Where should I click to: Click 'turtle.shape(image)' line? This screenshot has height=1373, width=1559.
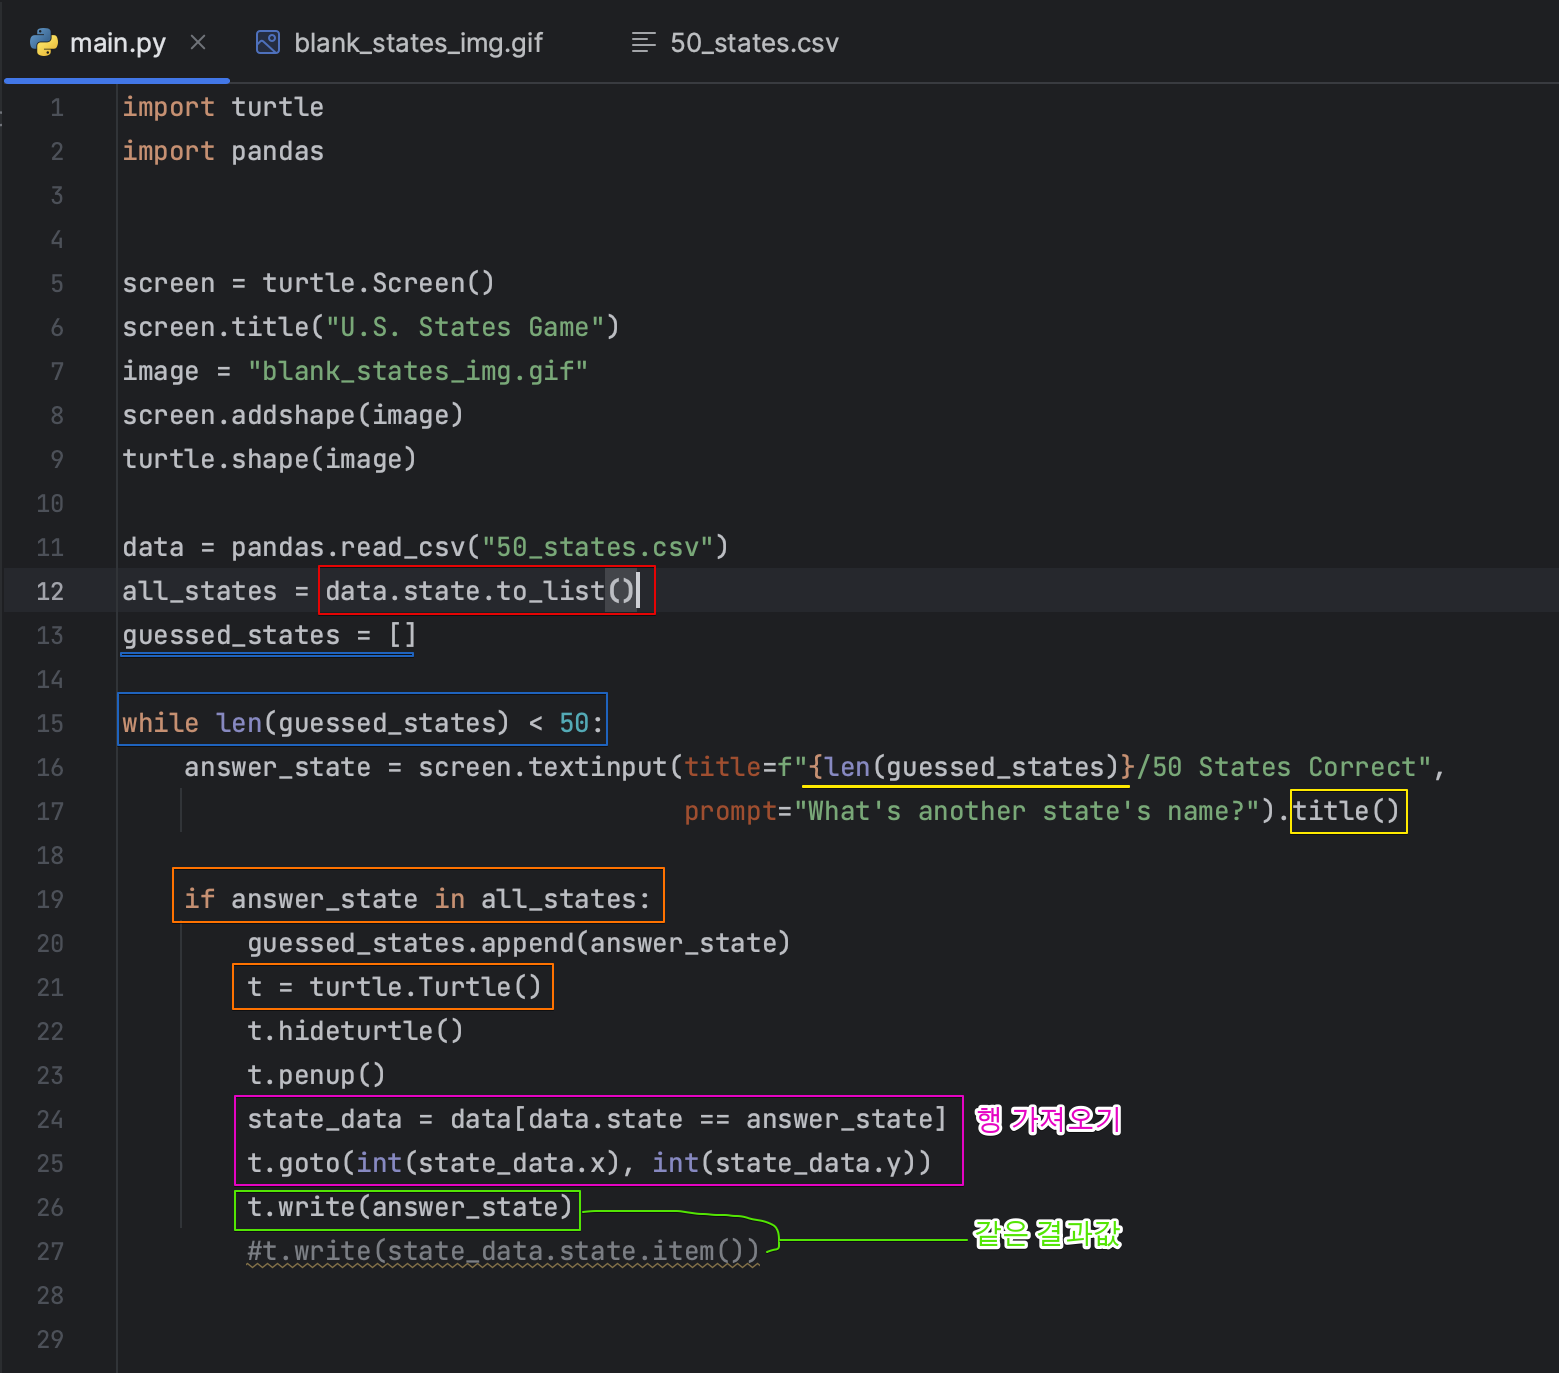(x=269, y=459)
